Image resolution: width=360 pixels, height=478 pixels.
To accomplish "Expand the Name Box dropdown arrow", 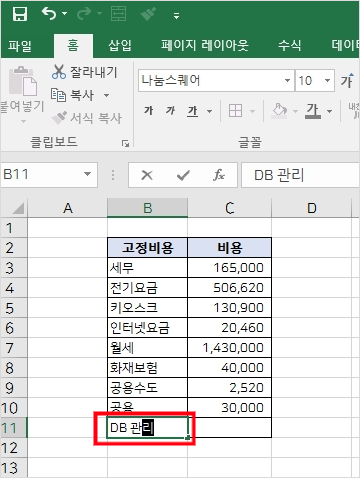I will [x=87, y=174].
